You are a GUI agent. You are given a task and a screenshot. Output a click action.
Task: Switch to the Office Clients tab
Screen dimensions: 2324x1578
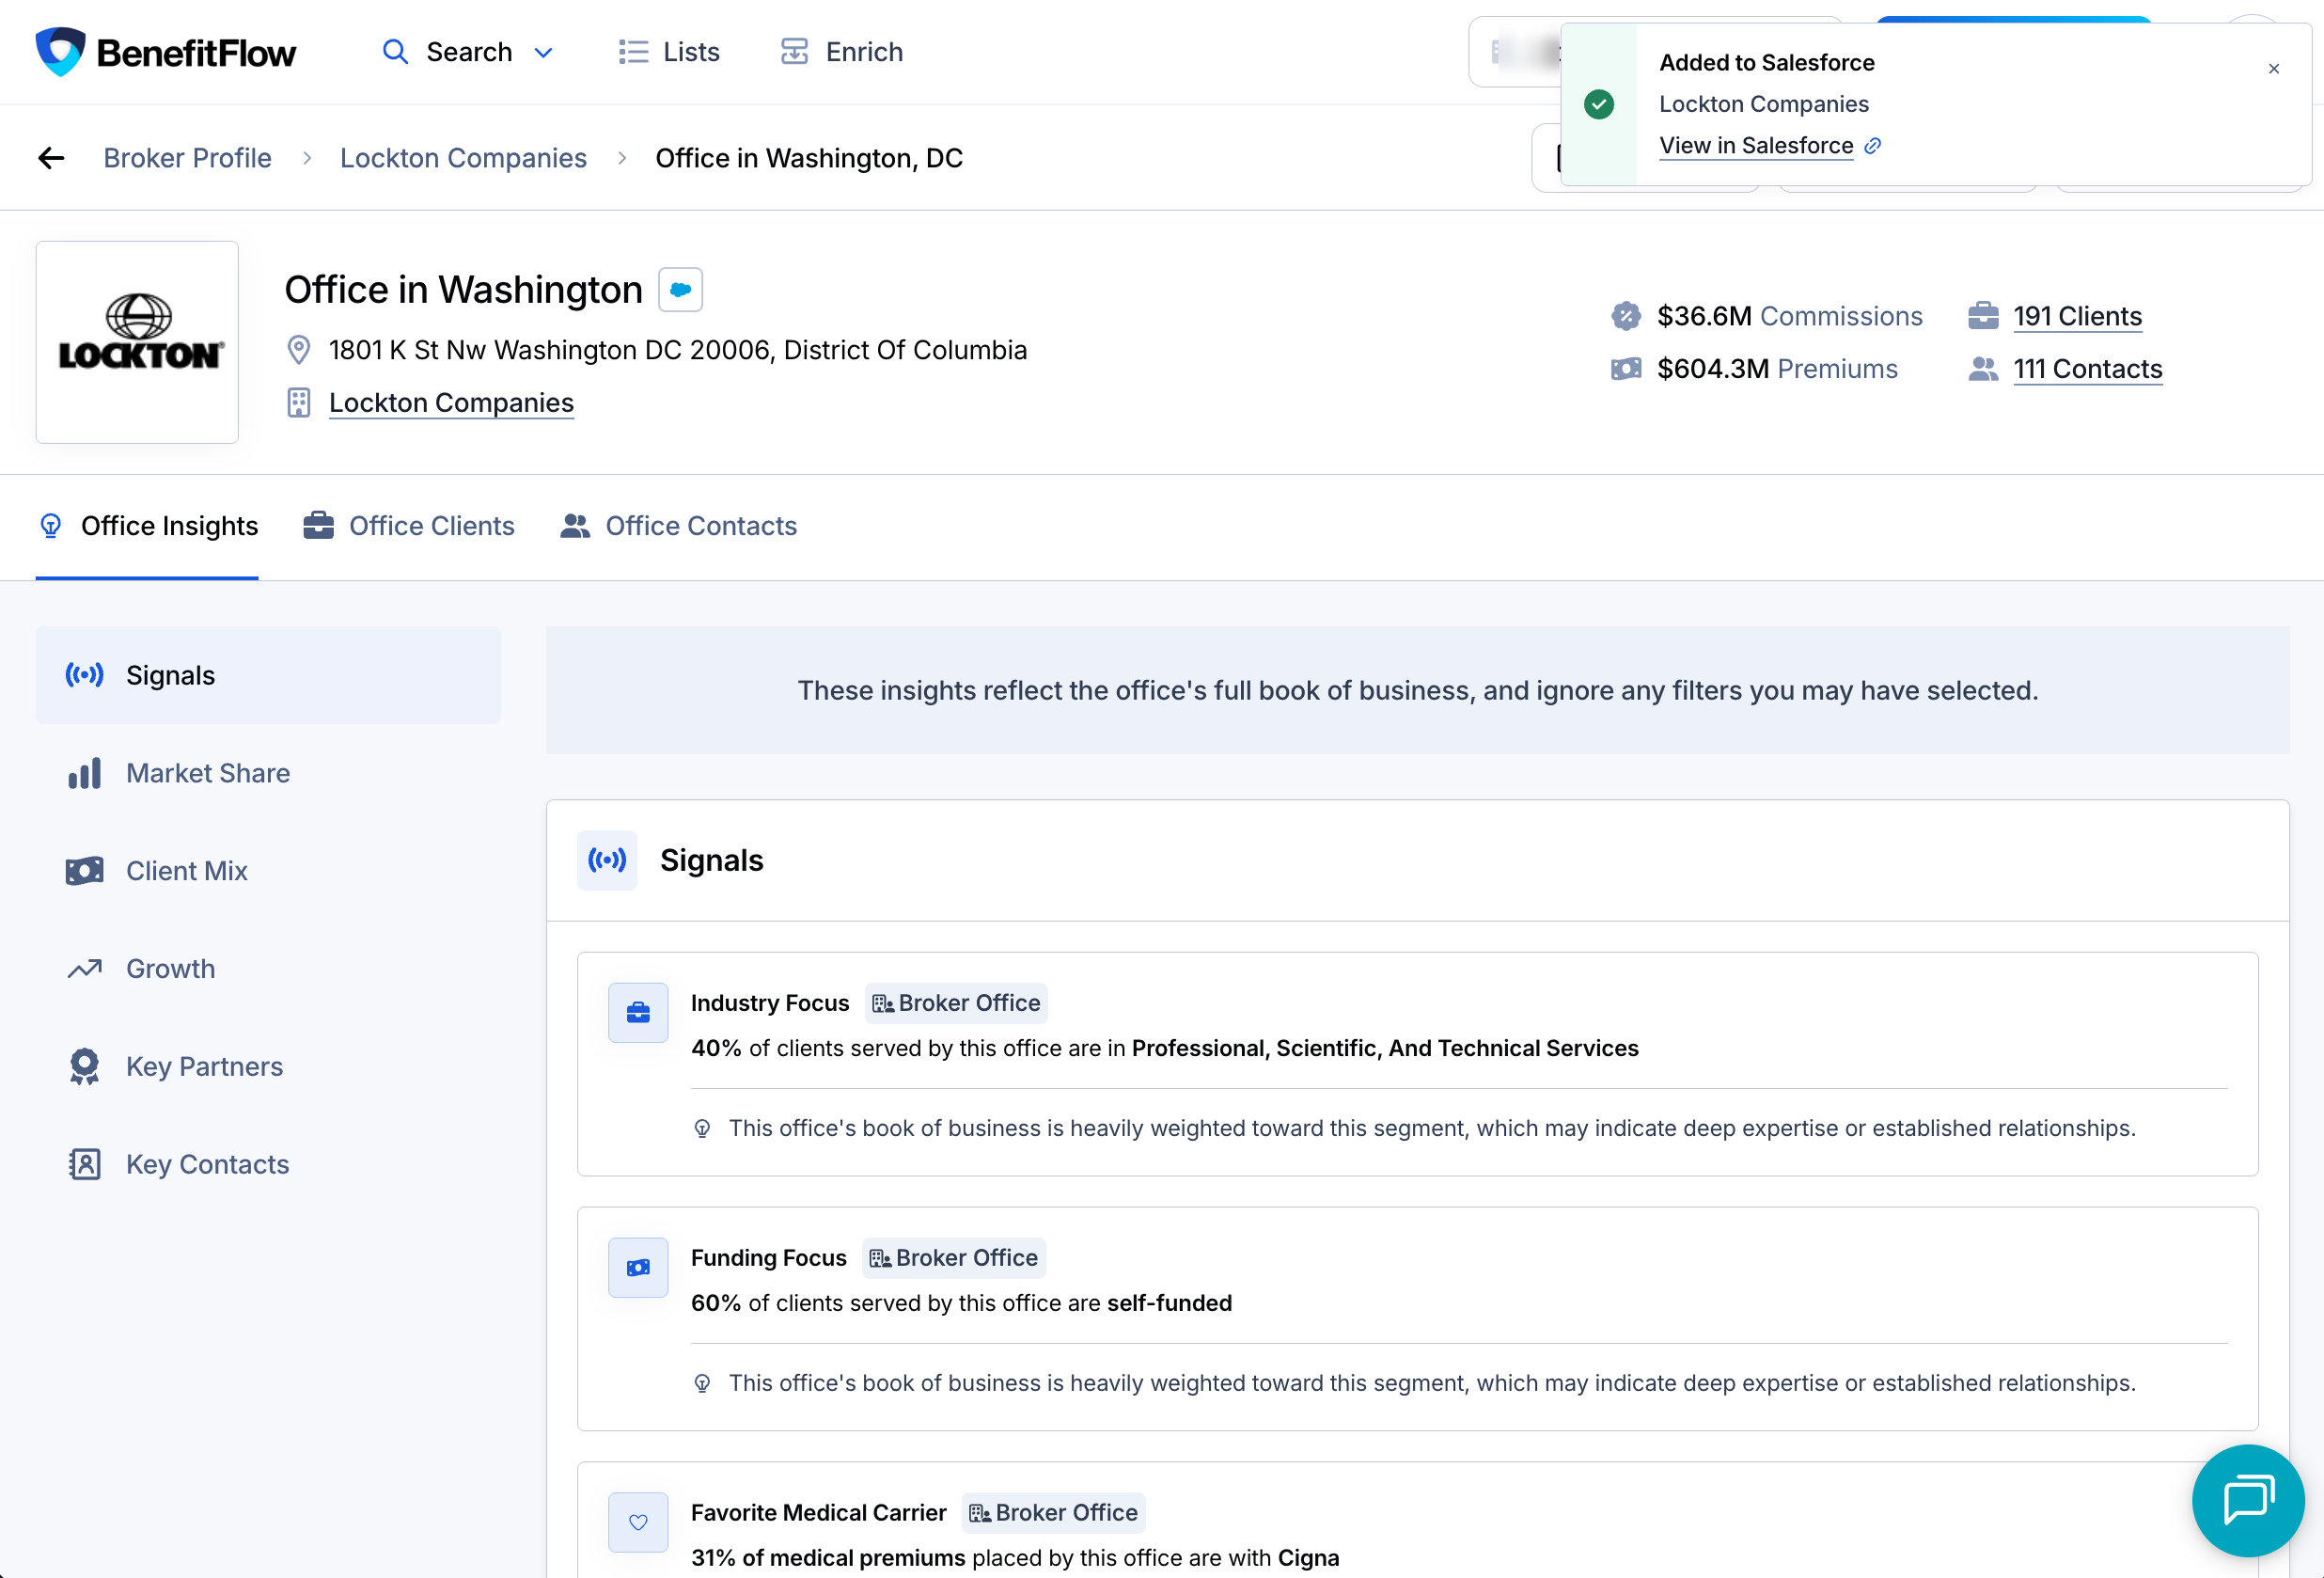tap(409, 526)
